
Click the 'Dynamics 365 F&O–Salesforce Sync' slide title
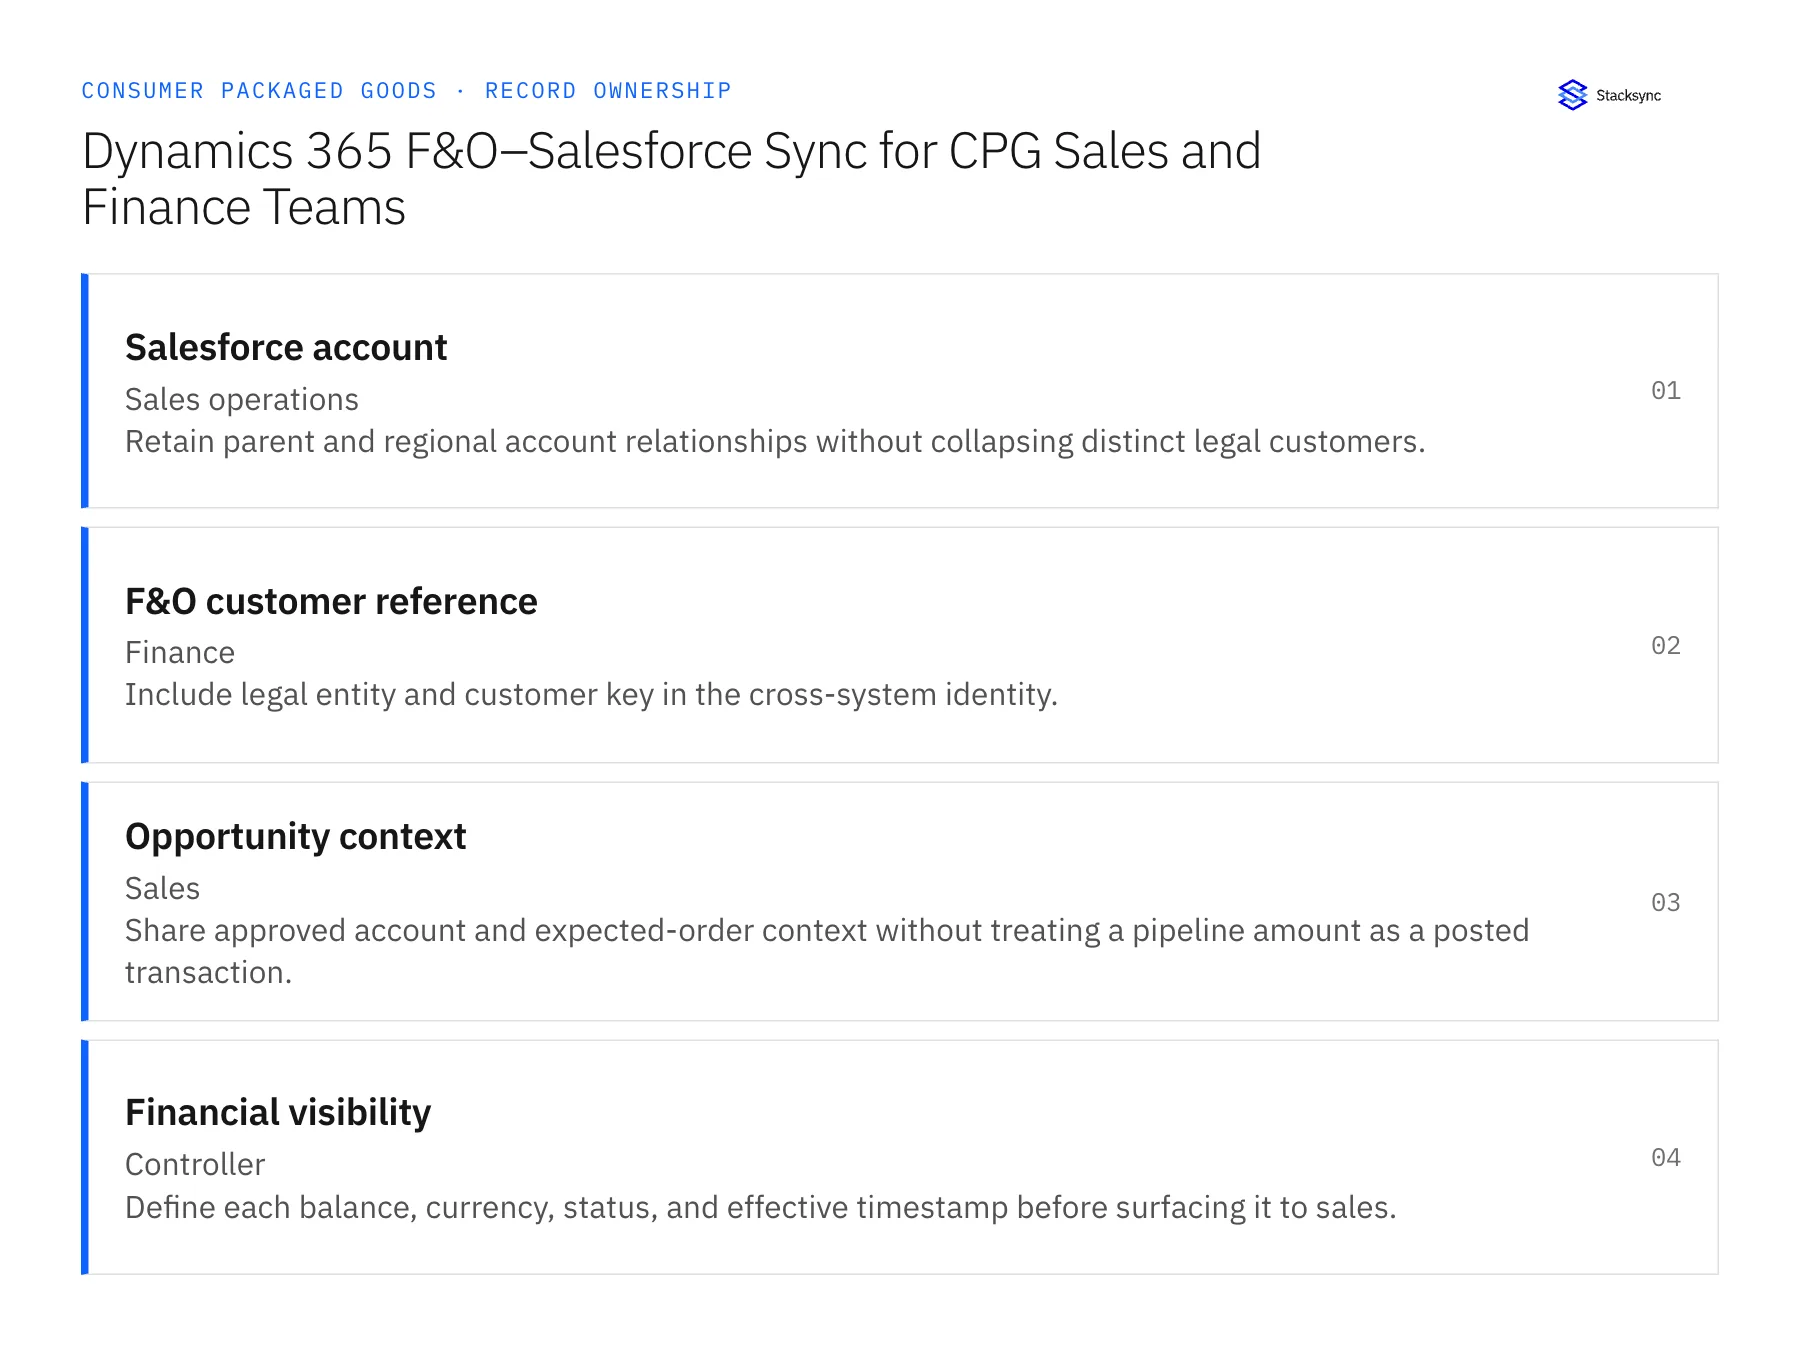[671, 179]
